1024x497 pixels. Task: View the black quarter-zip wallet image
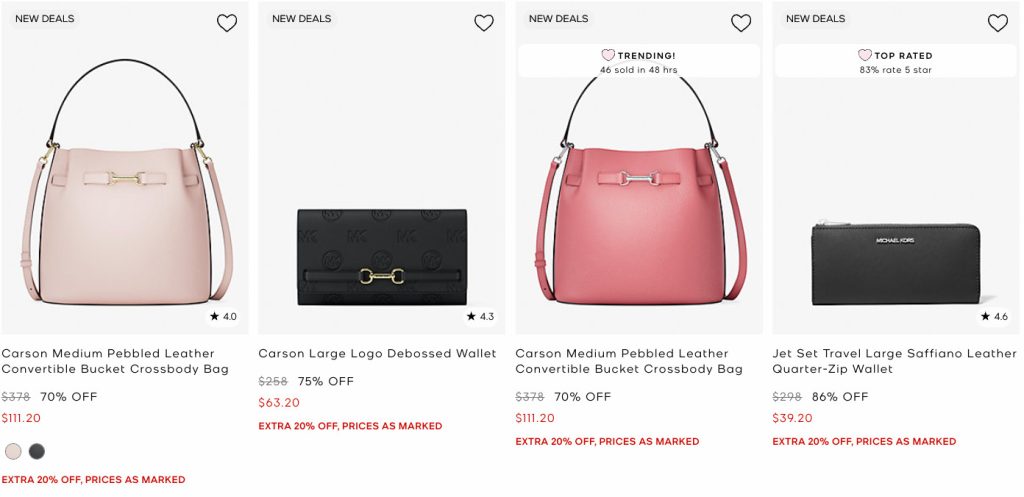pos(896,263)
